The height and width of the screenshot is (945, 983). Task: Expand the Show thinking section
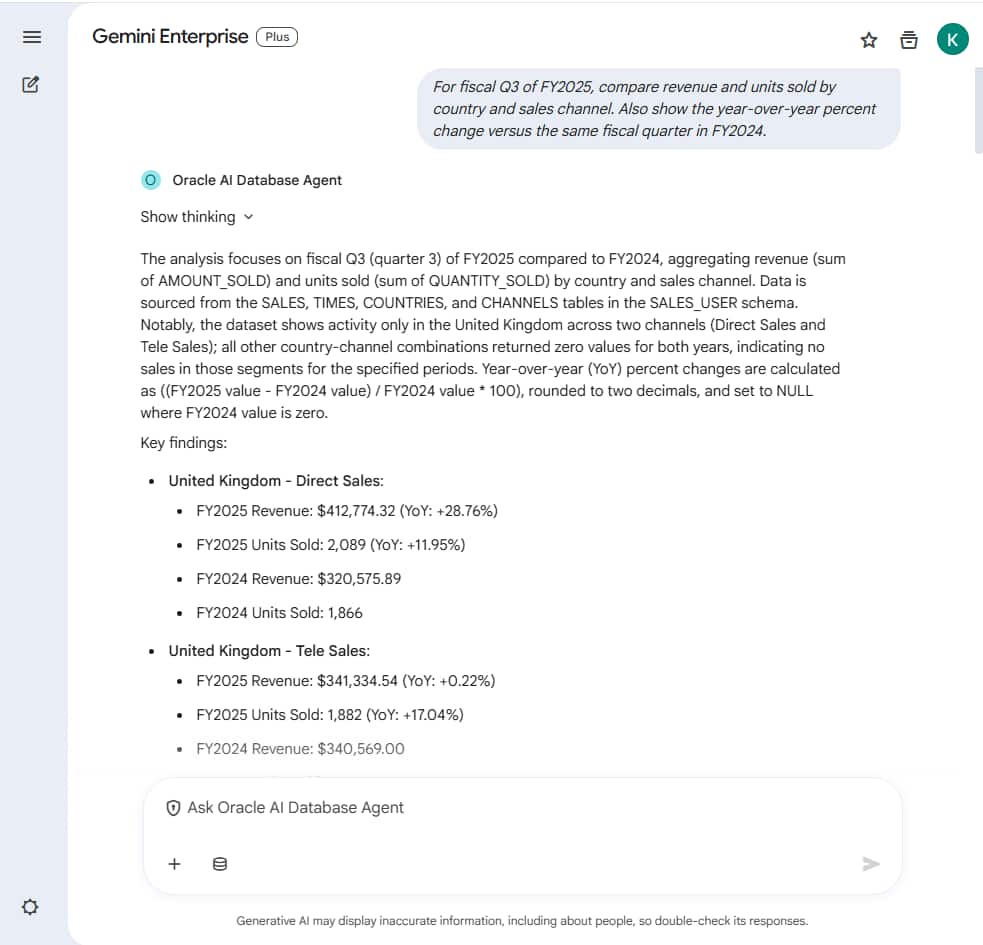(x=188, y=217)
